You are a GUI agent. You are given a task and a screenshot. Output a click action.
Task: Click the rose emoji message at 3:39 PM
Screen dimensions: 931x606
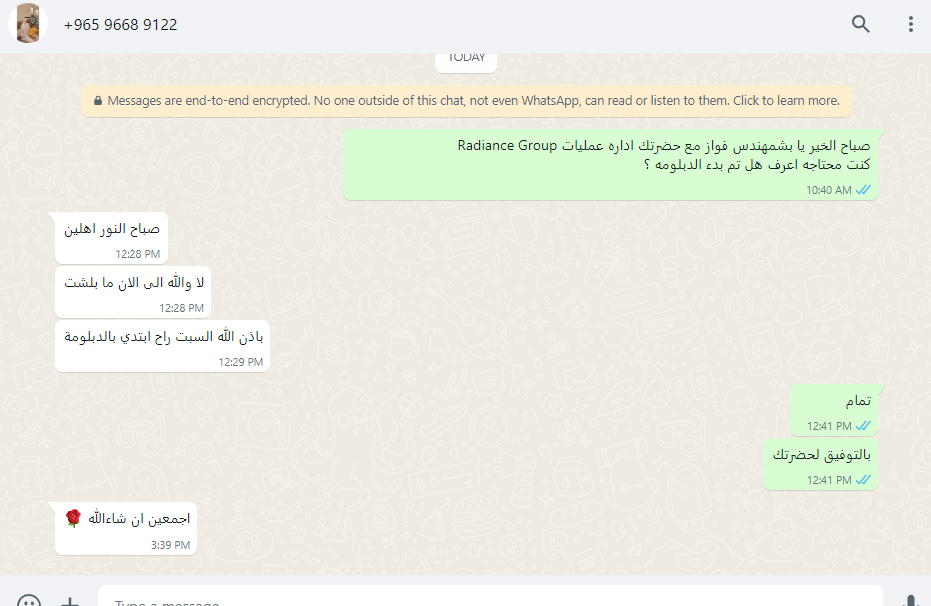point(126,529)
